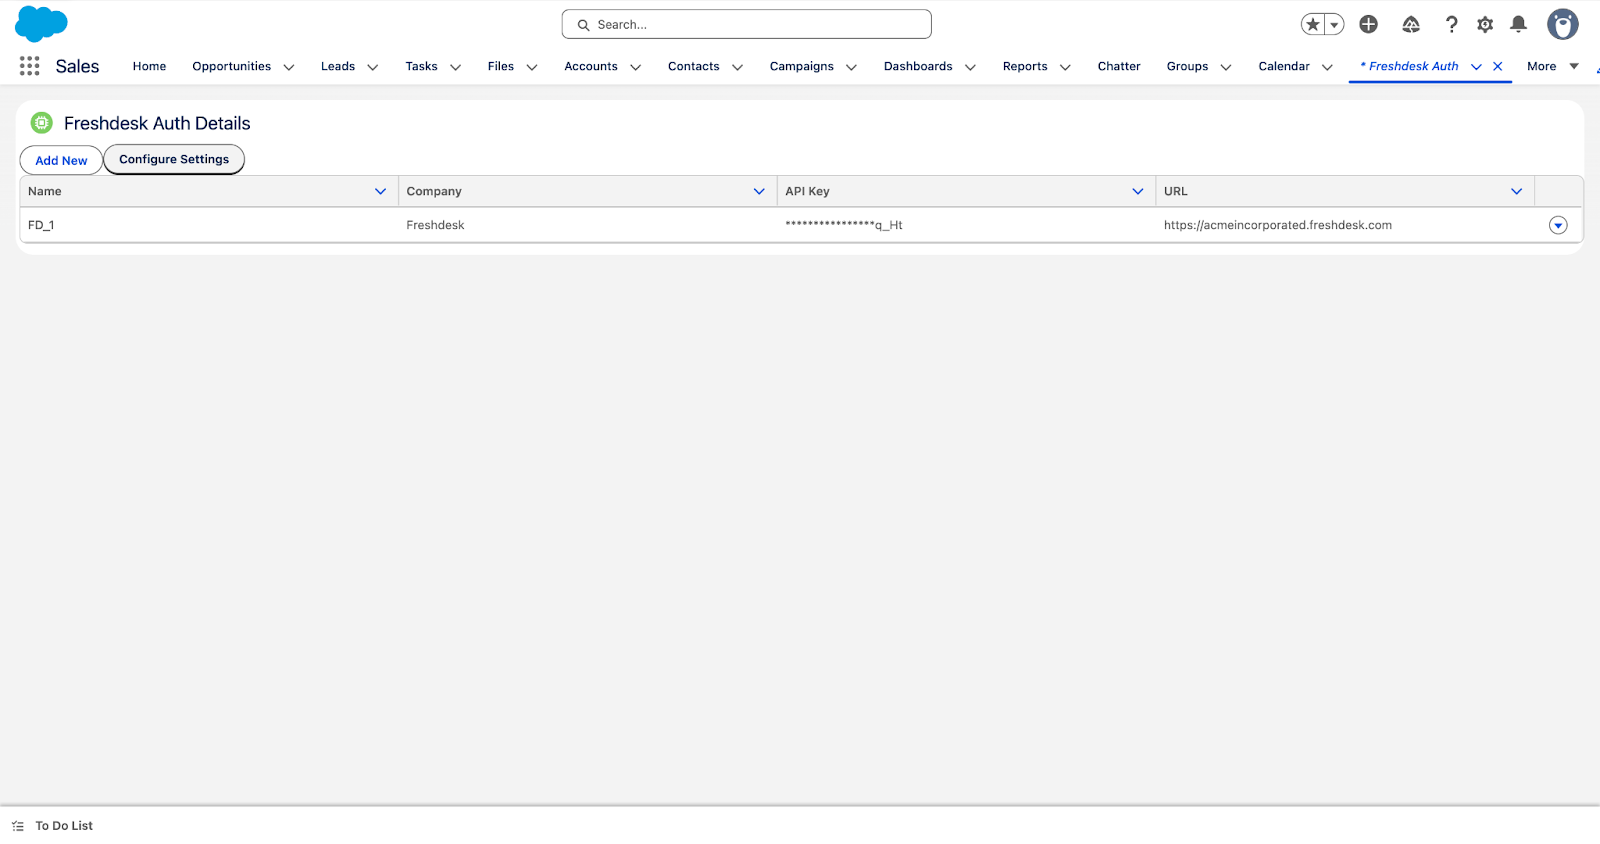Expand the Leads tab chevron
1600x844 pixels.
click(x=373, y=67)
